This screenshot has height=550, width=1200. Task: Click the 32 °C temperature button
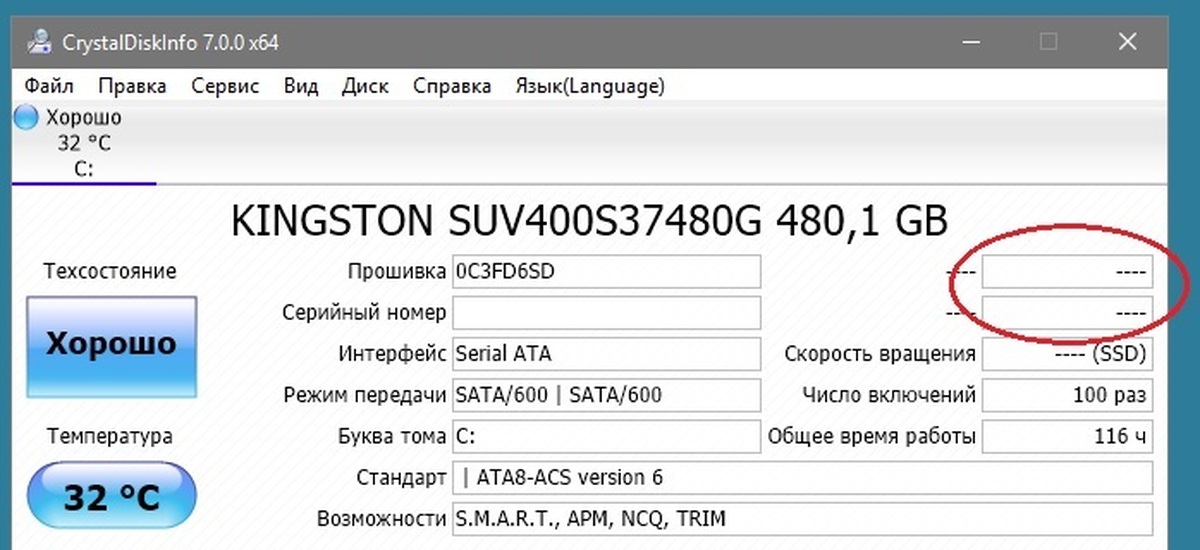coord(111,496)
